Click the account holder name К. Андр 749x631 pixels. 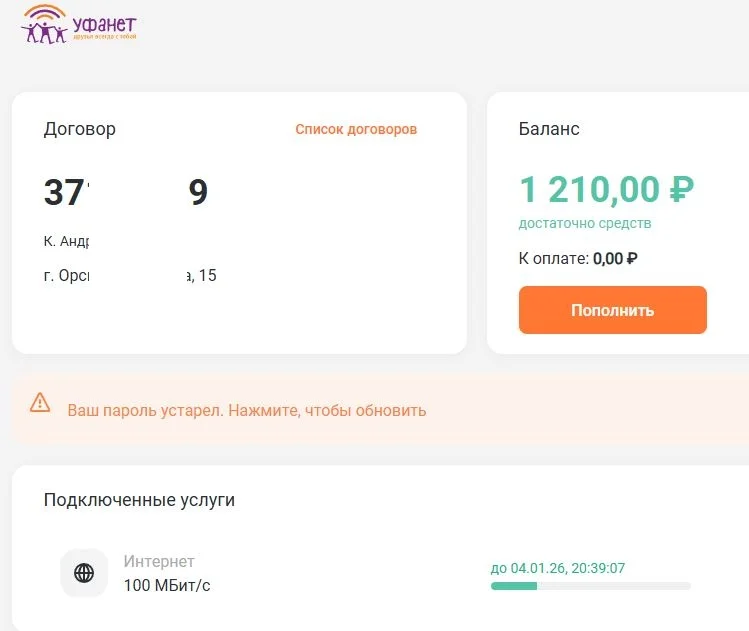tap(67, 241)
